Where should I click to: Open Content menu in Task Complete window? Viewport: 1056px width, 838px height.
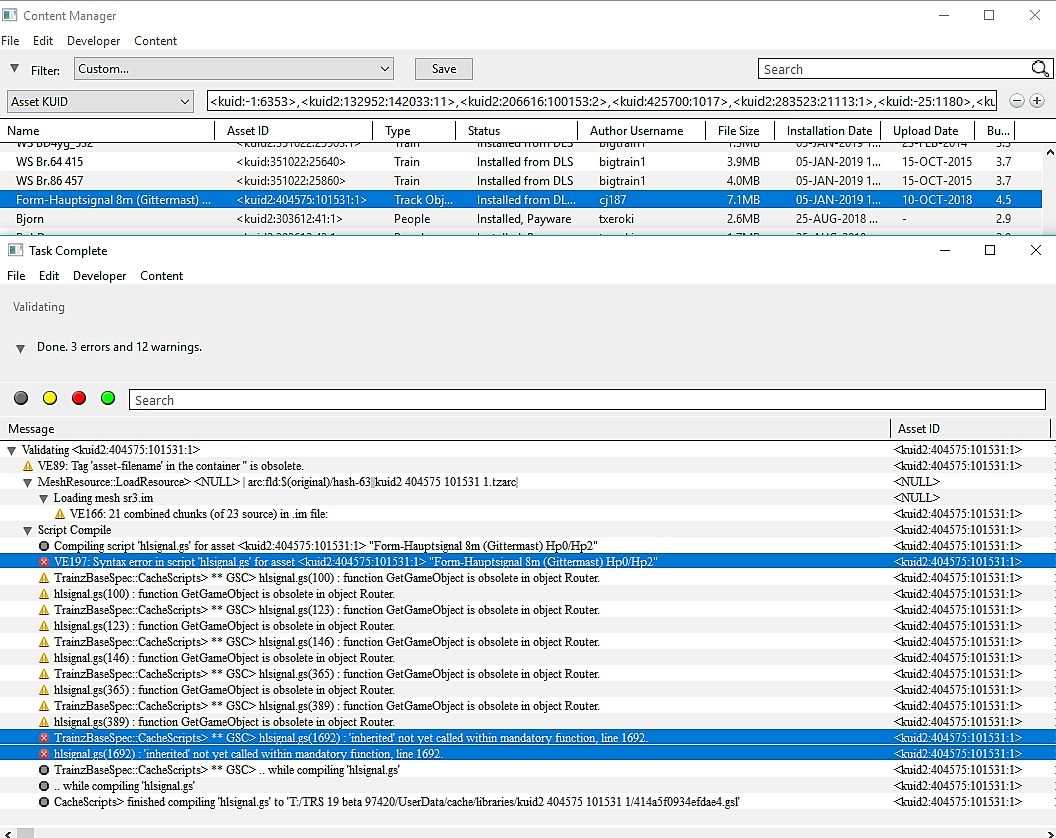tap(161, 276)
